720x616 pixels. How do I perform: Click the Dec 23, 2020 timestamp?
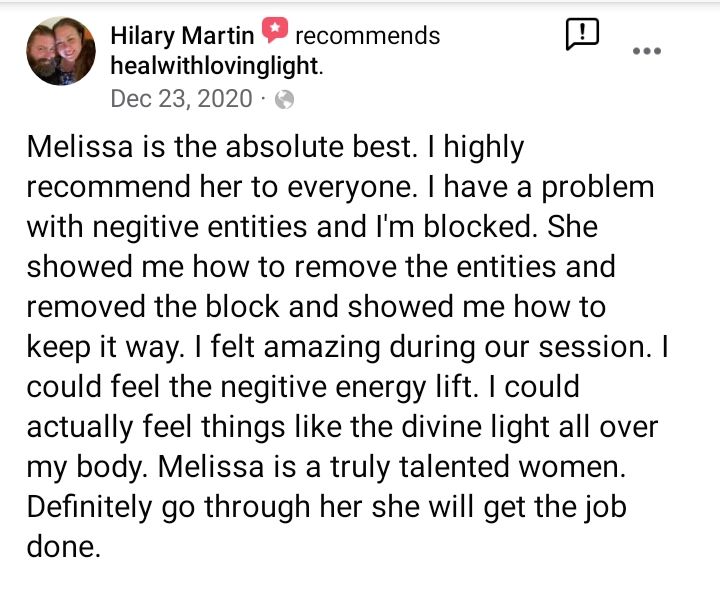(182, 98)
